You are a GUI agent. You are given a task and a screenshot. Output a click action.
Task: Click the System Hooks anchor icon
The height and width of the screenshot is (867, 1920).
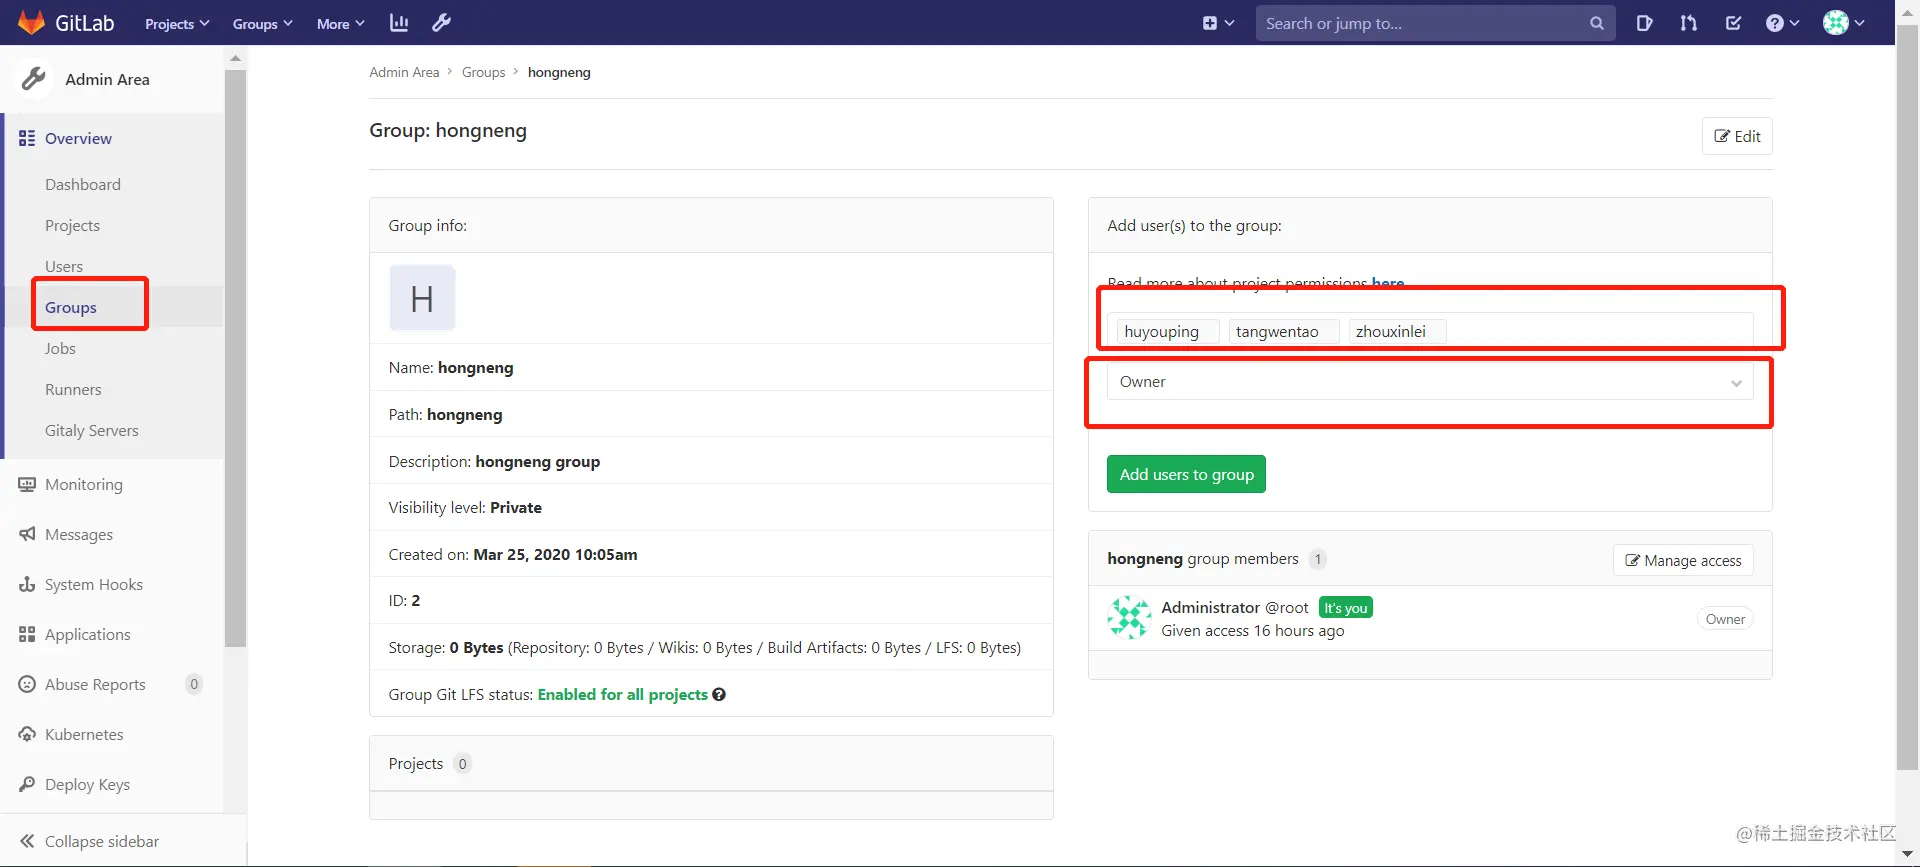[27, 584]
